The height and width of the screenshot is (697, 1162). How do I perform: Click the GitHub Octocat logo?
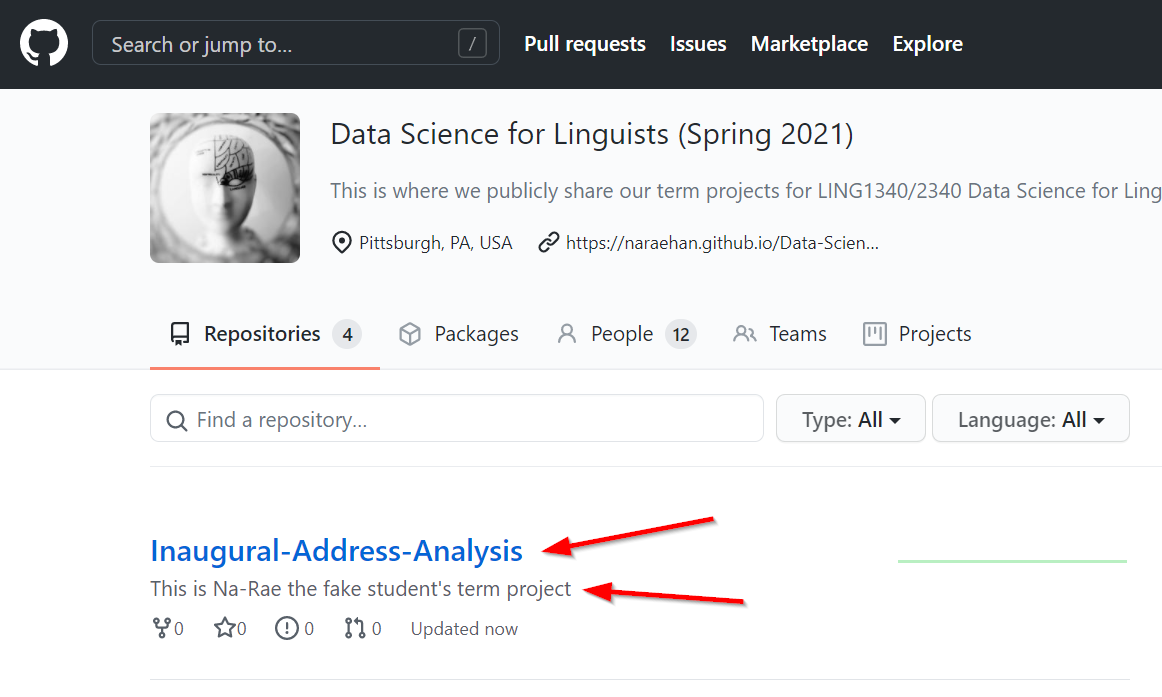pos(44,44)
